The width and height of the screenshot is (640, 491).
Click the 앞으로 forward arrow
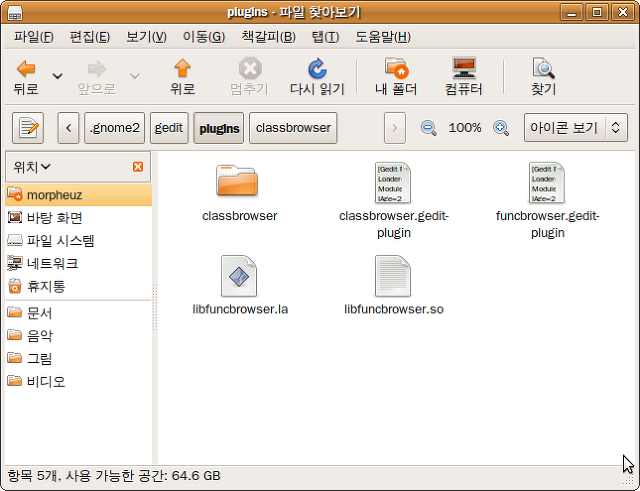click(x=96, y=77)
